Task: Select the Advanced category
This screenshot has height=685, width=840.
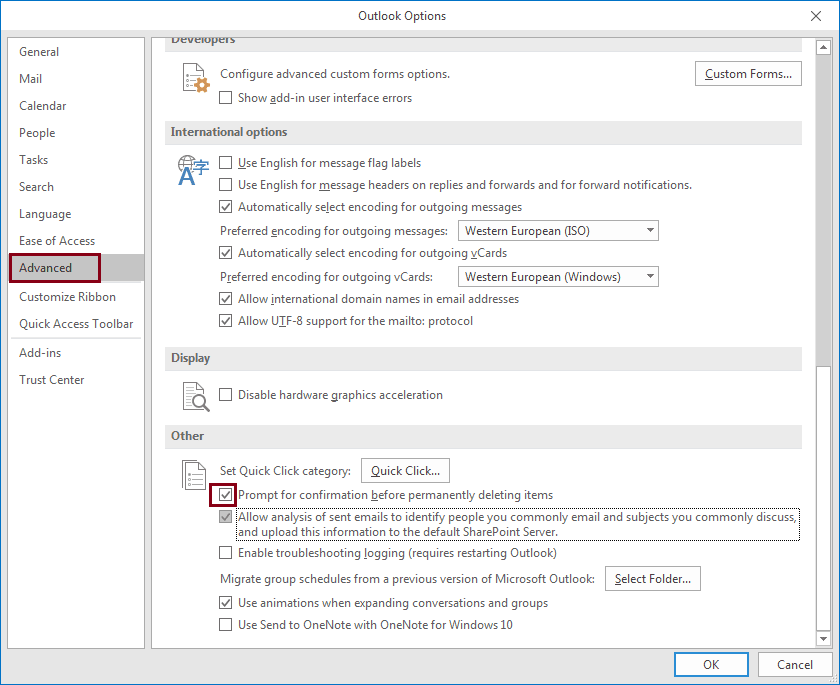Action: [x=76, y=268]
